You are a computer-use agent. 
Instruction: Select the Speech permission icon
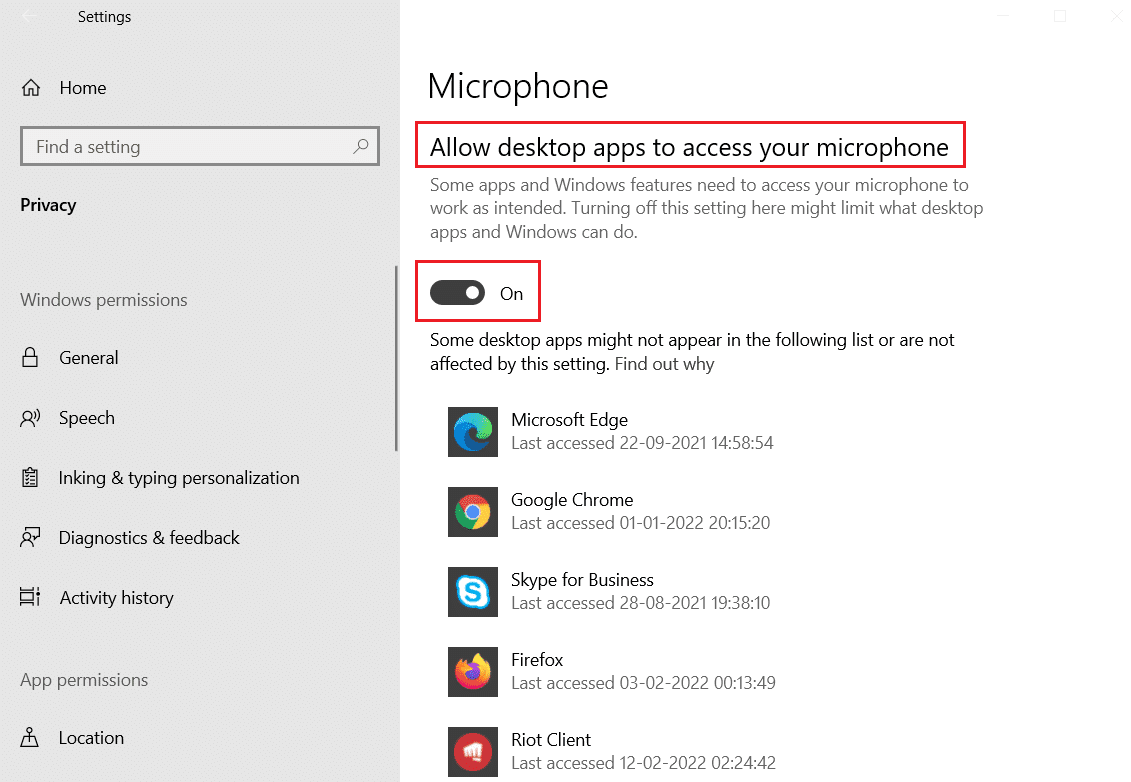[30, 418]
